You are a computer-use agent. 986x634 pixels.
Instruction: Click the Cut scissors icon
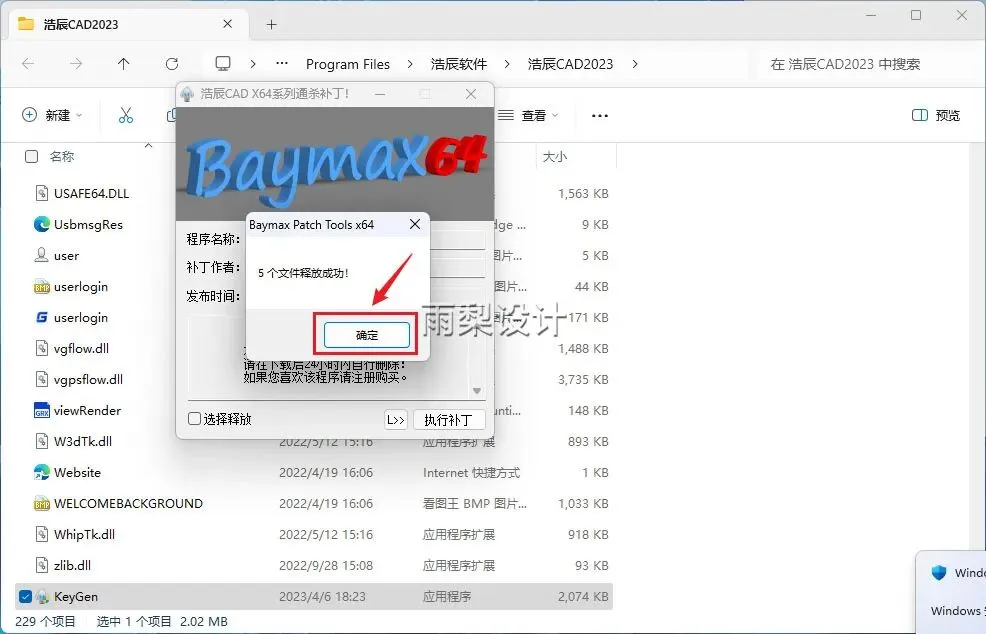pos(126,115)
